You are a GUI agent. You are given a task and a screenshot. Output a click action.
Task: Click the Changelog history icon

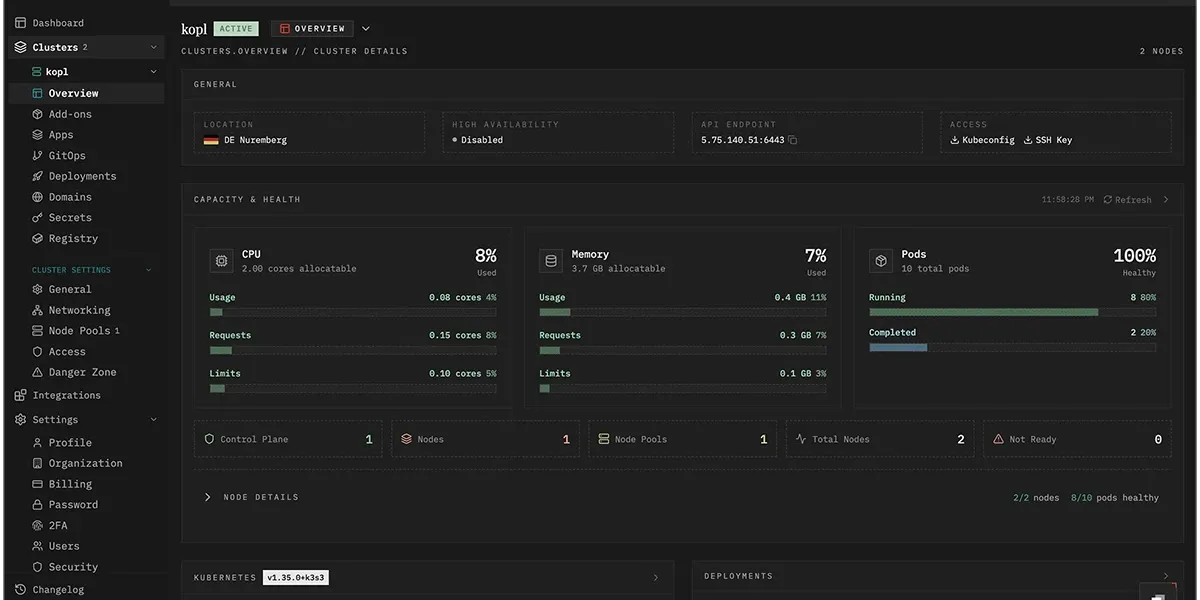tap(20, 590)
